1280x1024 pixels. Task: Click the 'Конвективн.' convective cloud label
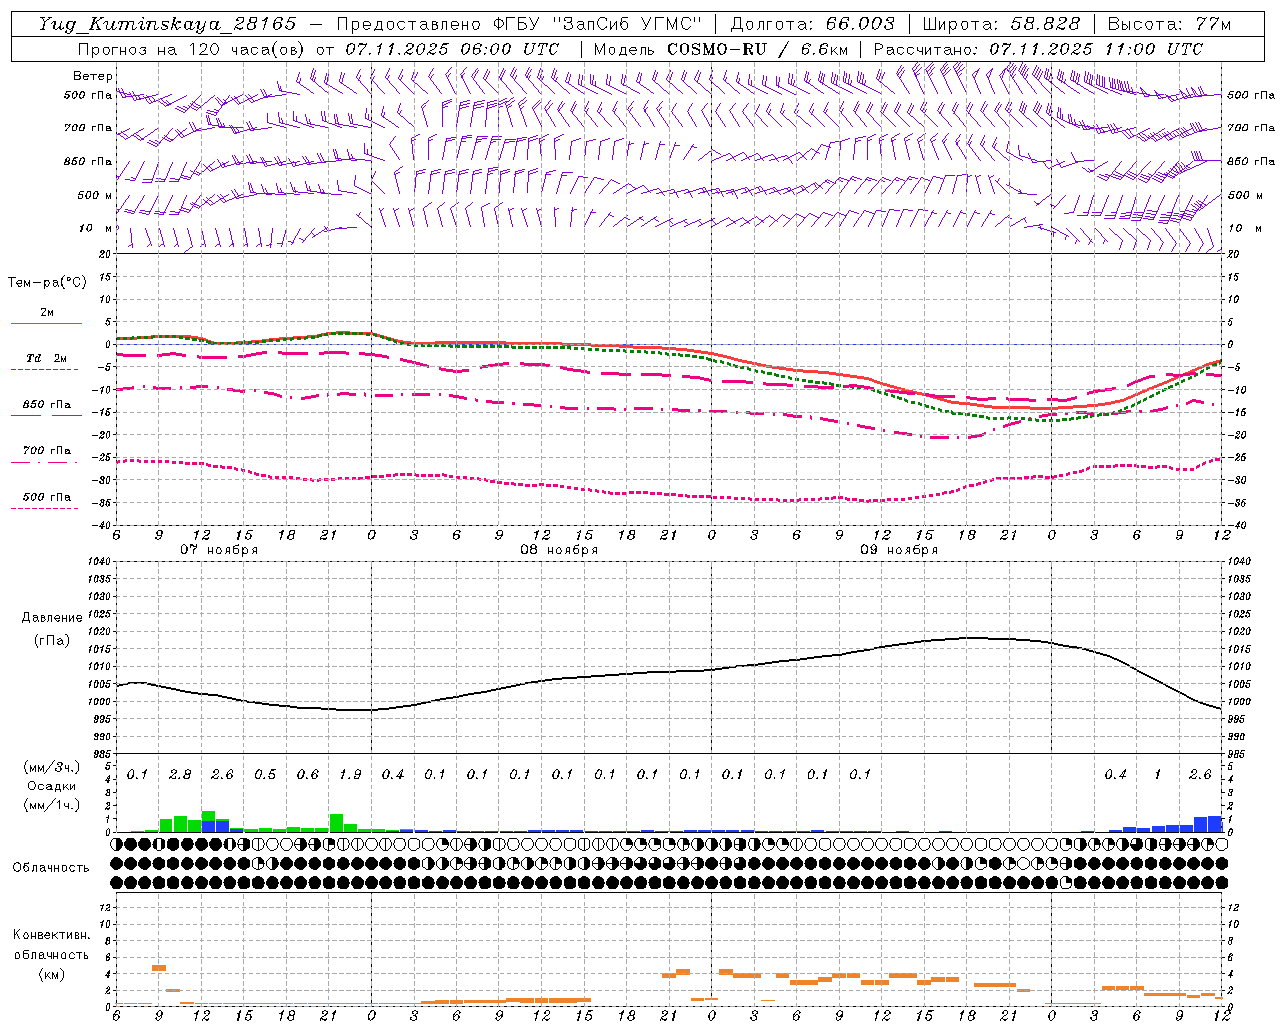pyautogui.click(x=51, y=935)
